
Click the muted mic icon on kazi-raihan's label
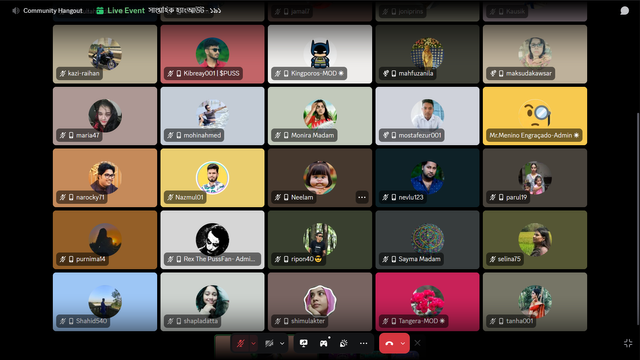63,73
